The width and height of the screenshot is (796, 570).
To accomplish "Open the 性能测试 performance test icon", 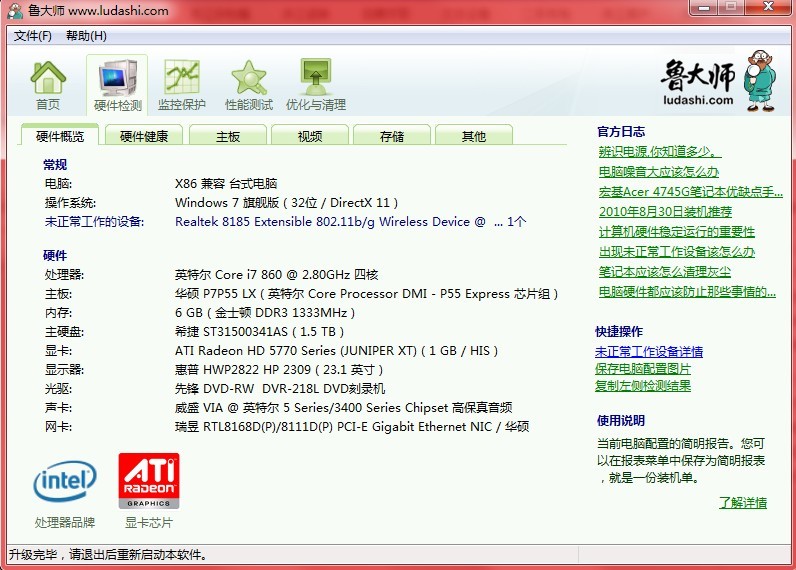I will coord(249,85).
